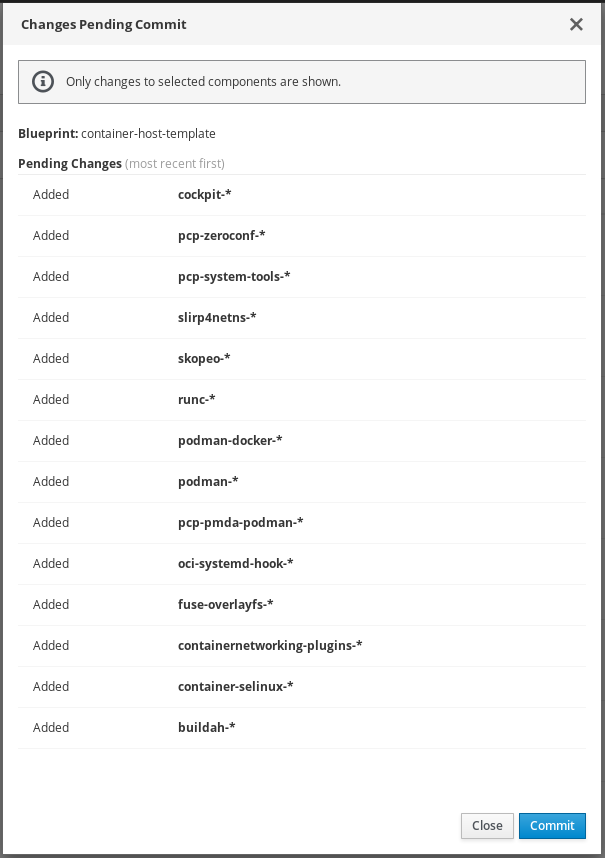The image size is (605, 858).
Task: Select the containernetworking-plugins-* entry
Action: click(270, 646)
